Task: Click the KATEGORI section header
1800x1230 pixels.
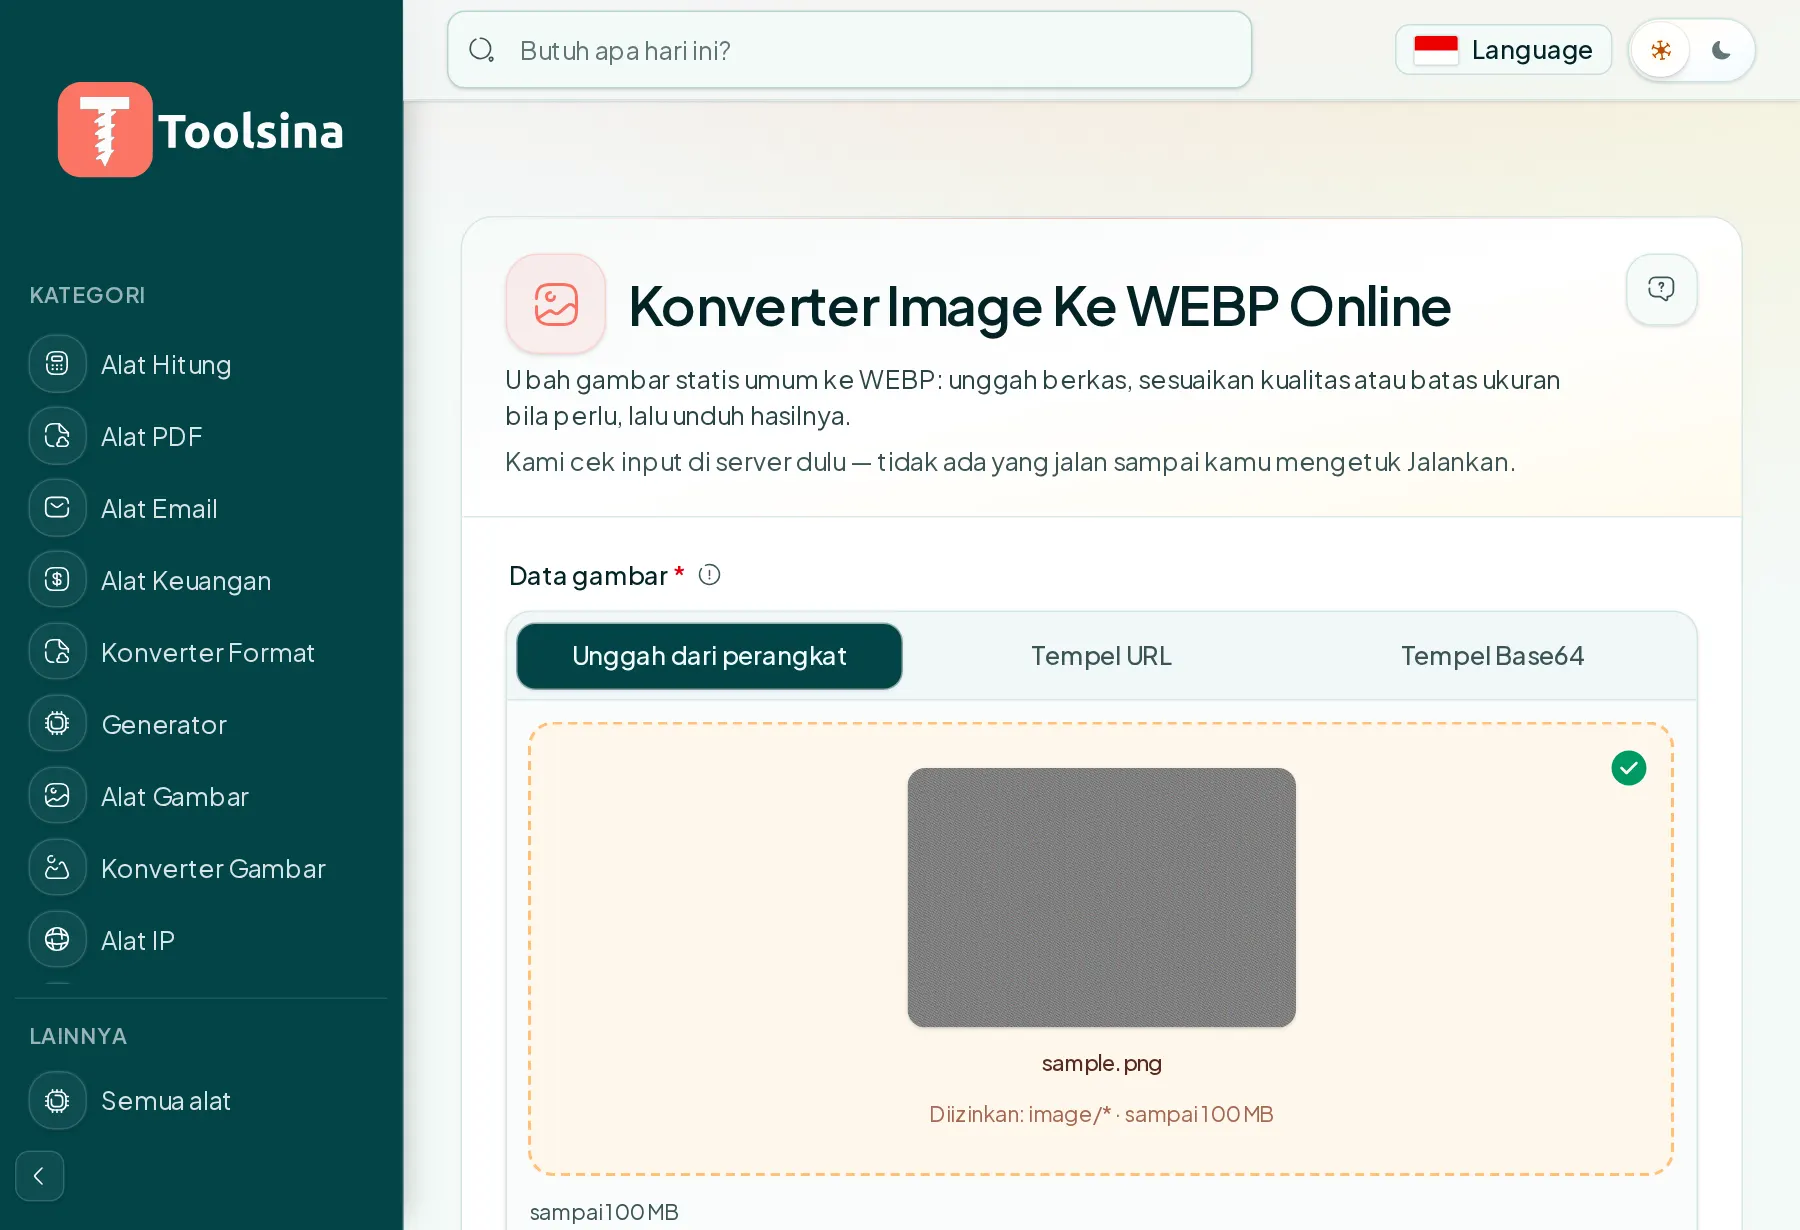Action: [x=87, y=295]
